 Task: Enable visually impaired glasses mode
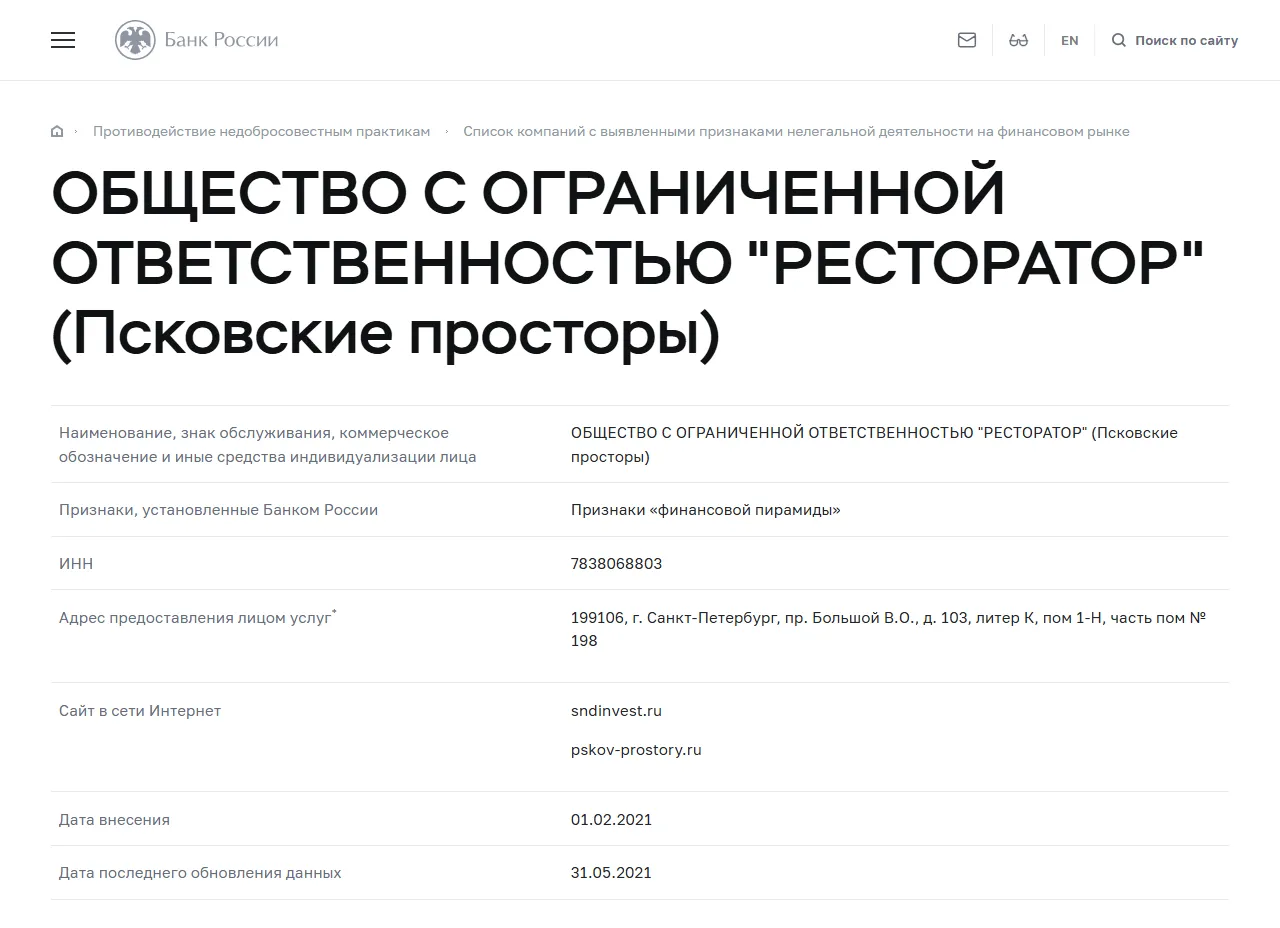[x=1018, y=40]
